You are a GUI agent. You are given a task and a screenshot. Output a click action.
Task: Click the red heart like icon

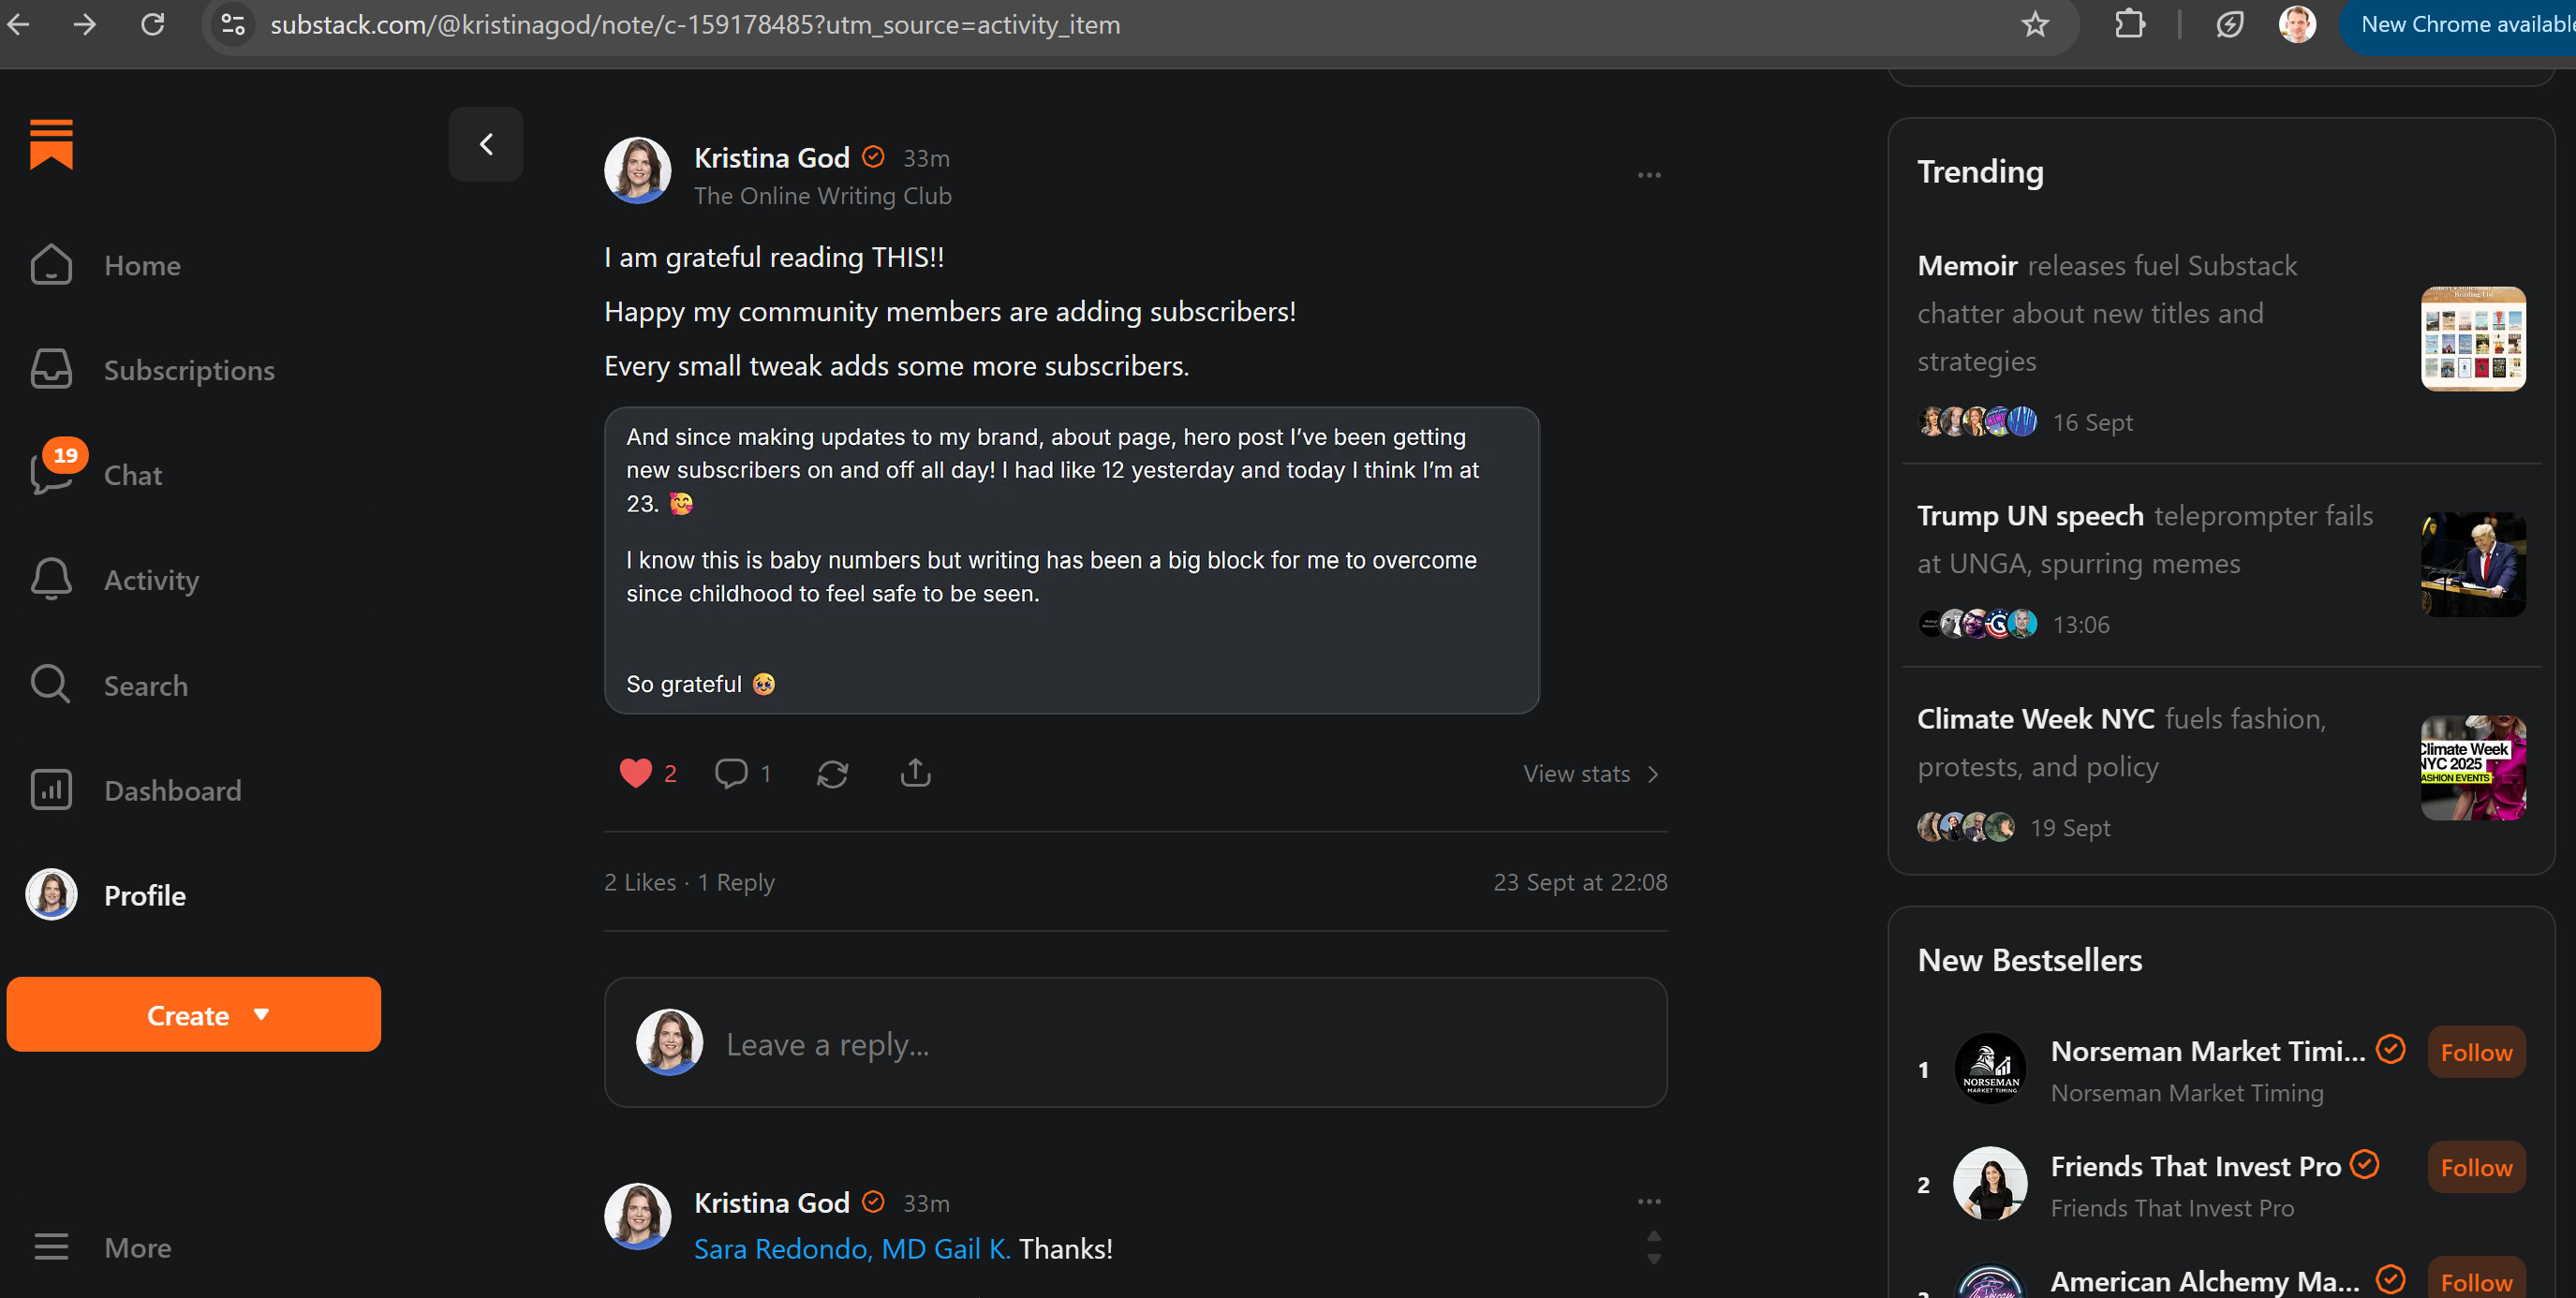pos(635,773)
